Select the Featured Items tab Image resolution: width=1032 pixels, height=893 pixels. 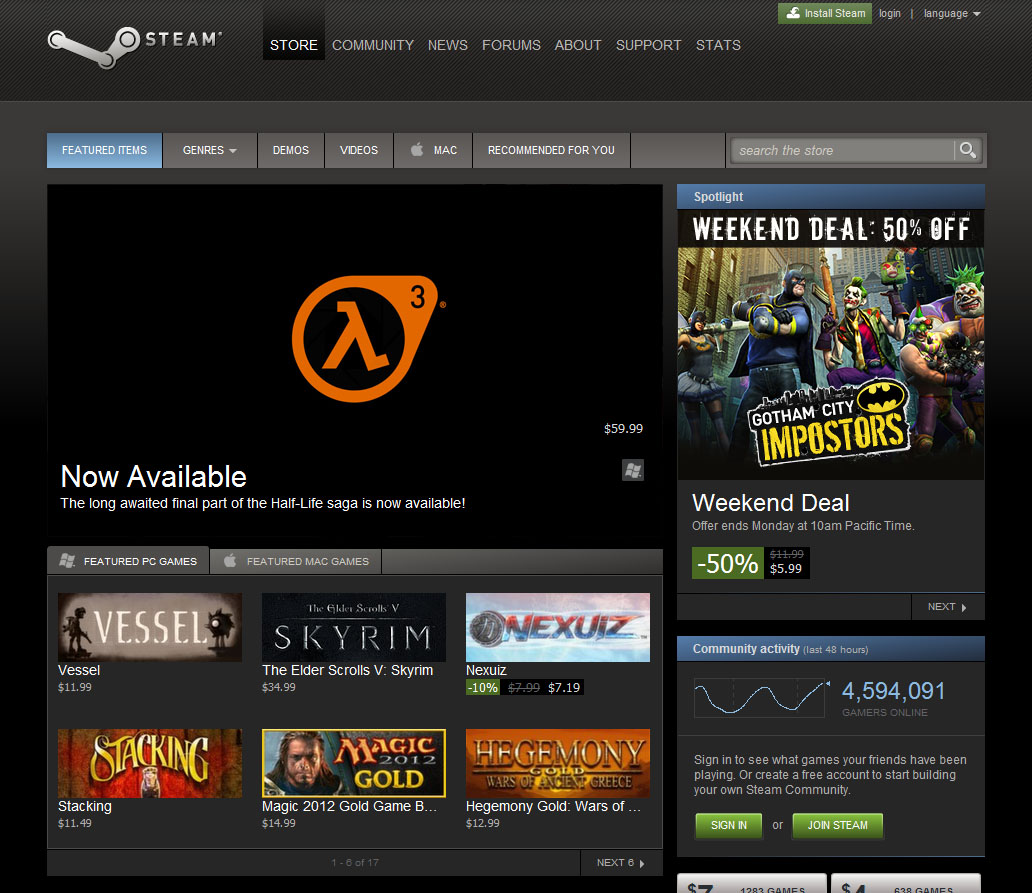pos(105,150)
